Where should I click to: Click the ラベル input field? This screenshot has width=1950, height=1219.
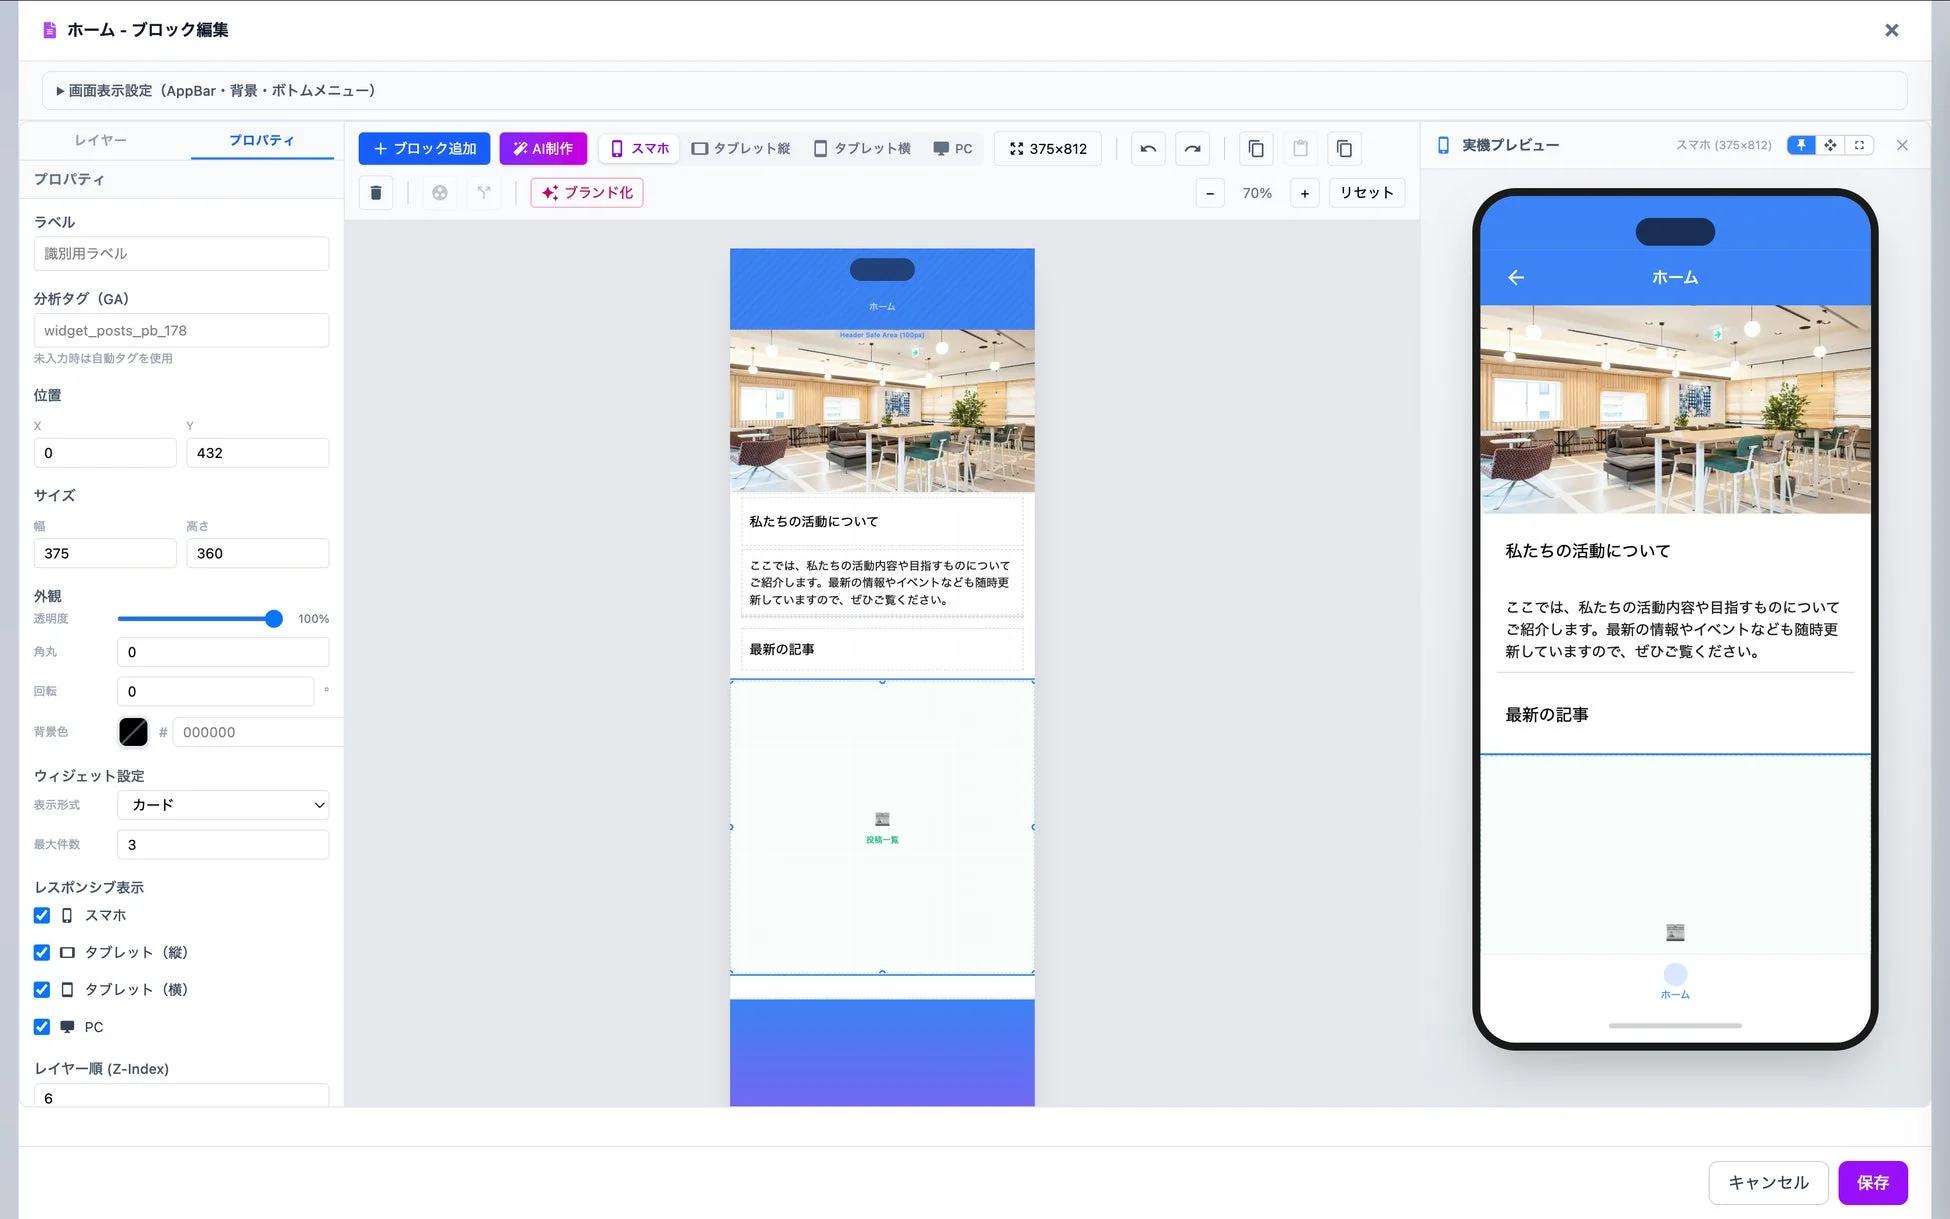click(181, 254)
